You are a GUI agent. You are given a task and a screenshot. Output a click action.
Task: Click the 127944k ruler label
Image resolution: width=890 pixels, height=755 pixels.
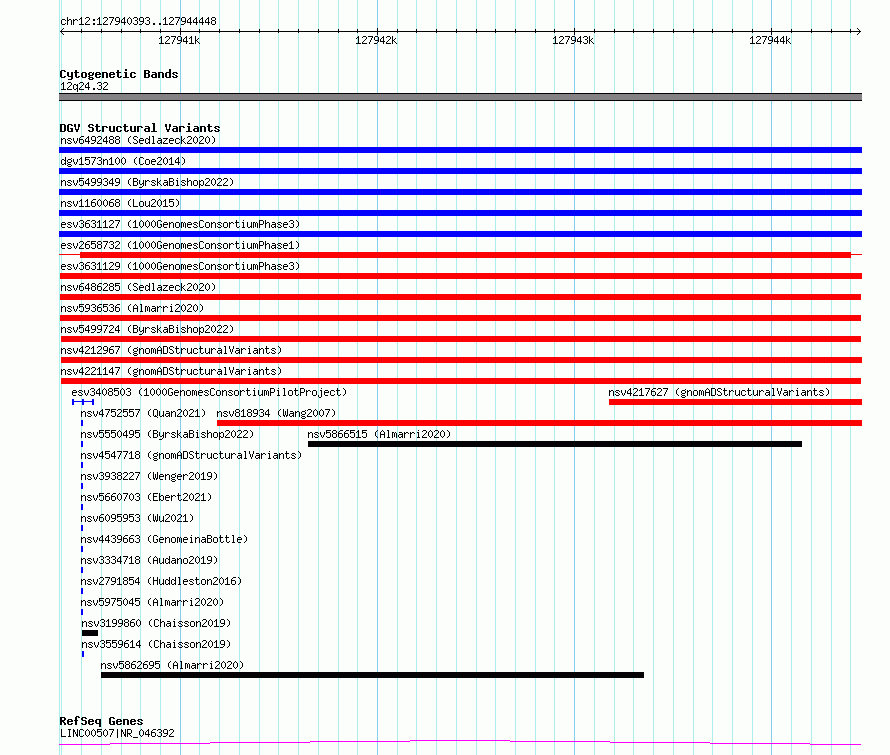[770, 40]
